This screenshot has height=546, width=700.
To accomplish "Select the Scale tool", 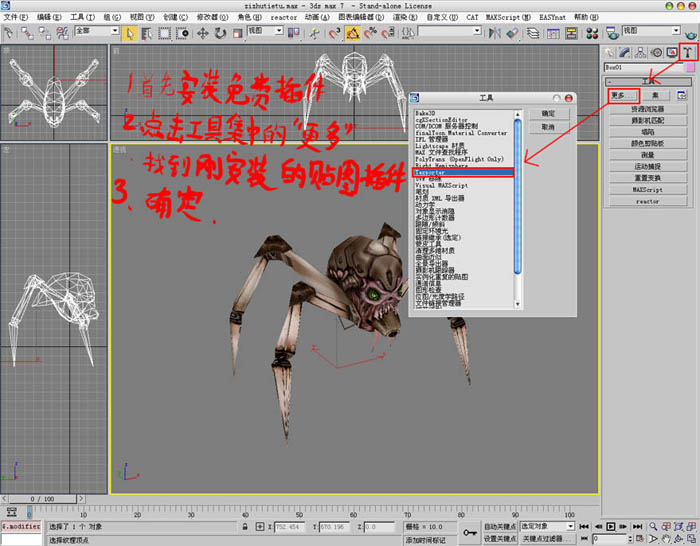I will point(238,33).
